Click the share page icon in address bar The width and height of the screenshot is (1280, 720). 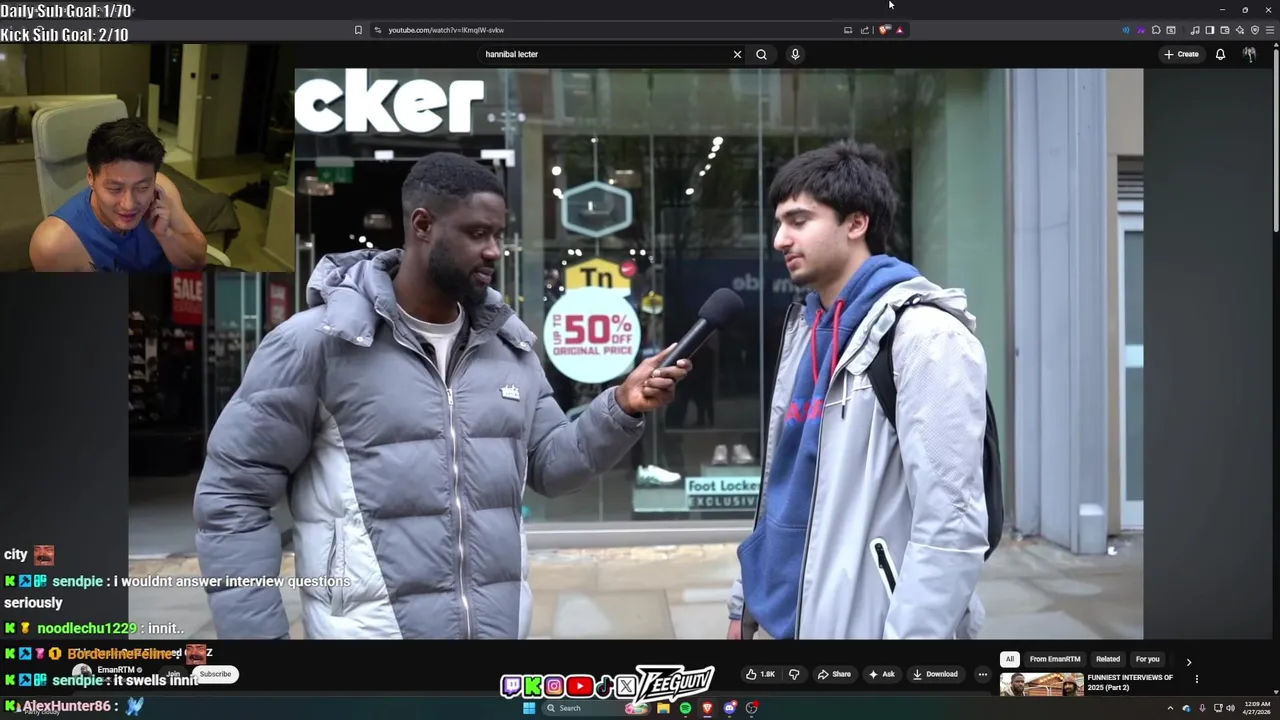click(x=865, y=30)
